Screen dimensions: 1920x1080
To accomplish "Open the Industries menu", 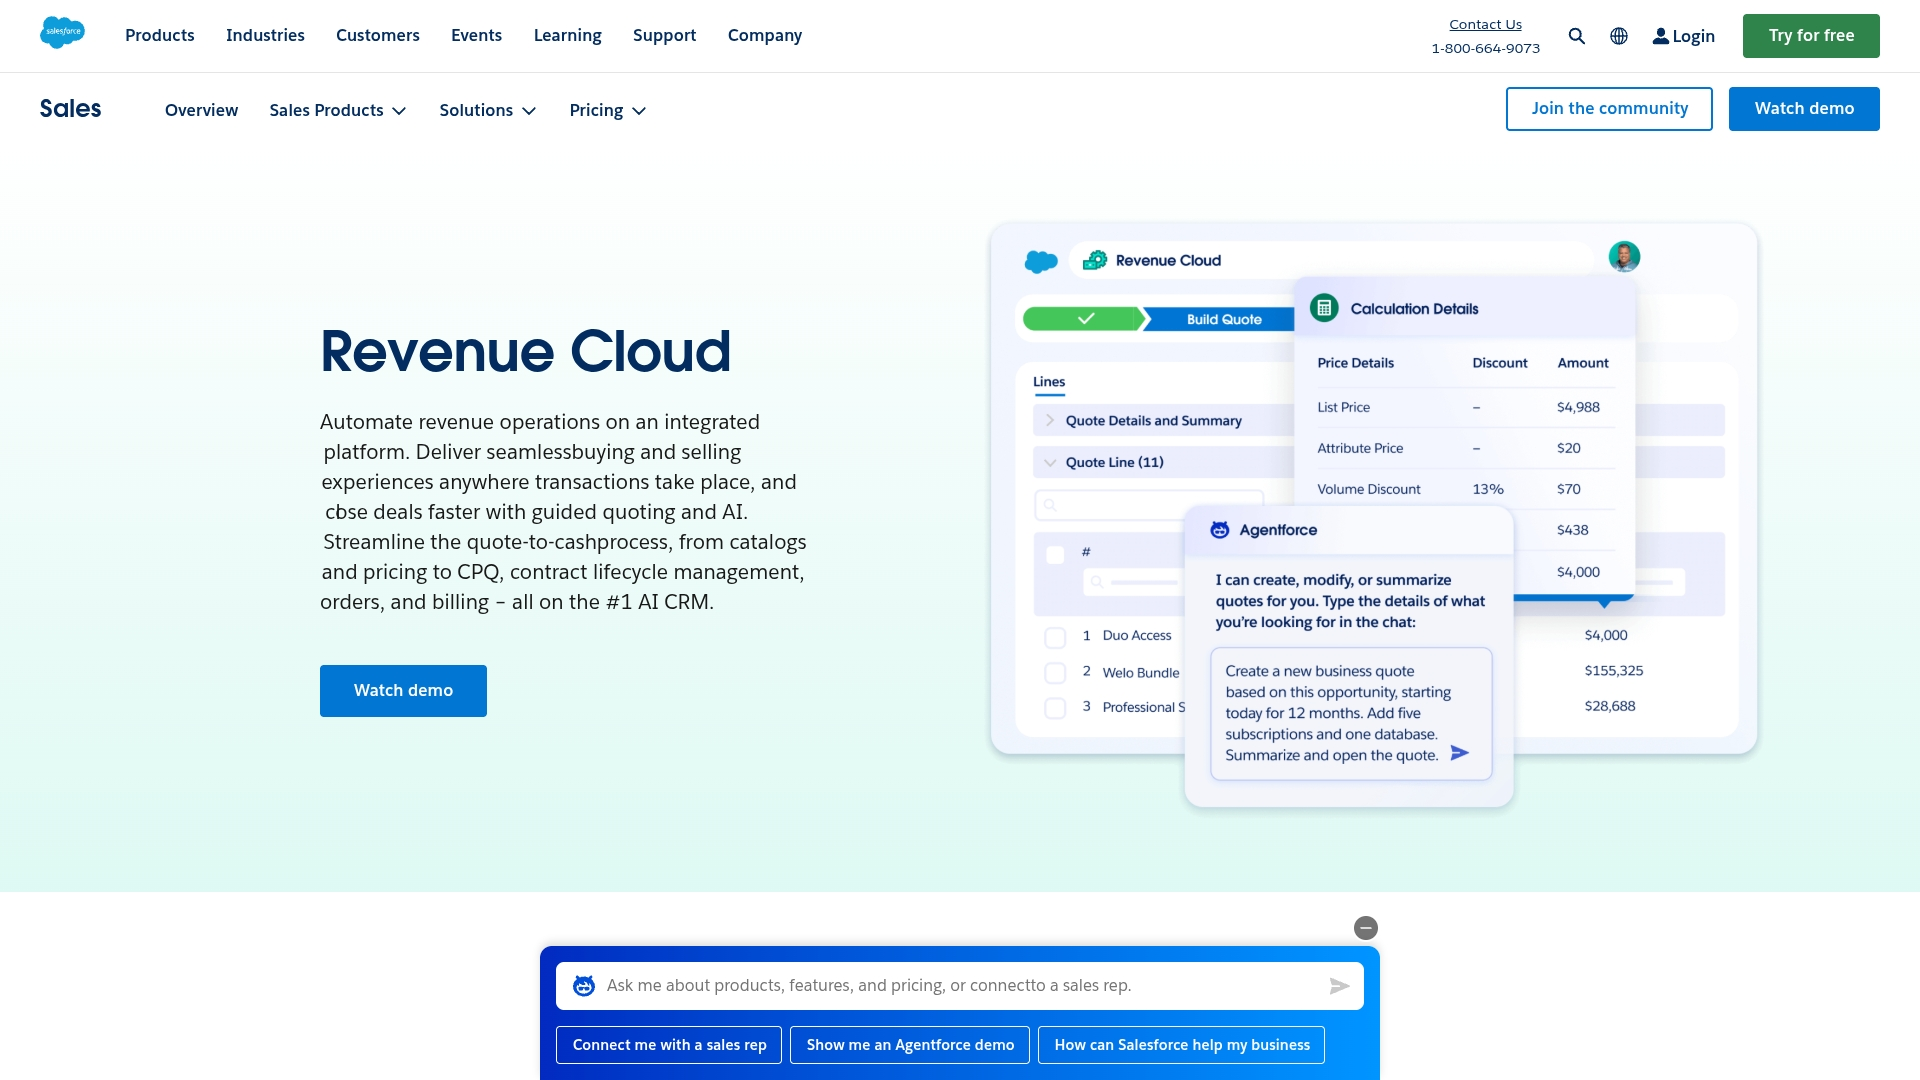I will click(x=265, y=35).
